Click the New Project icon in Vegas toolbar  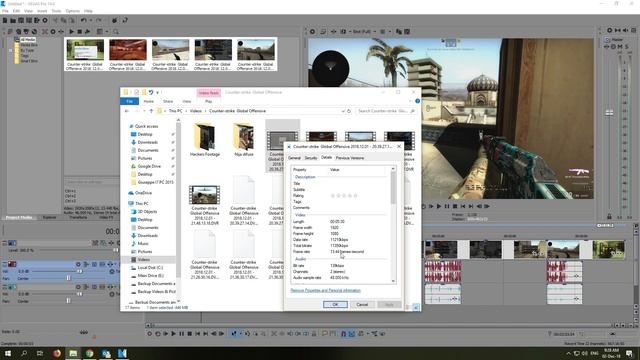pos(5,20)
